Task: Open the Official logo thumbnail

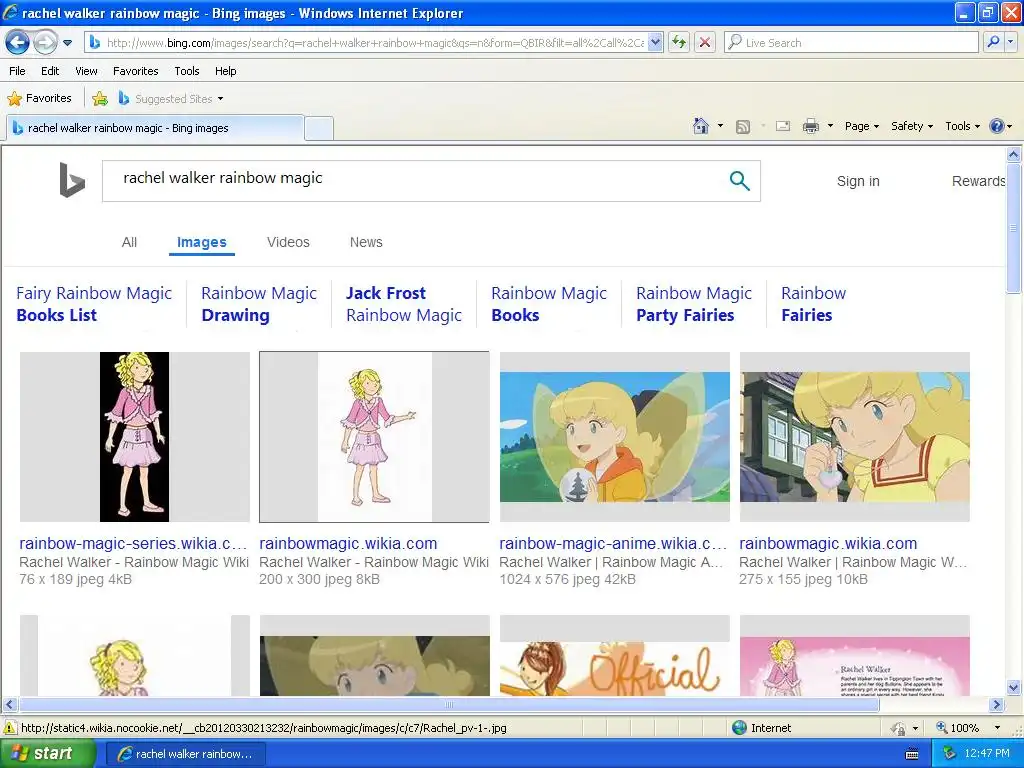Action: [615, 655]
